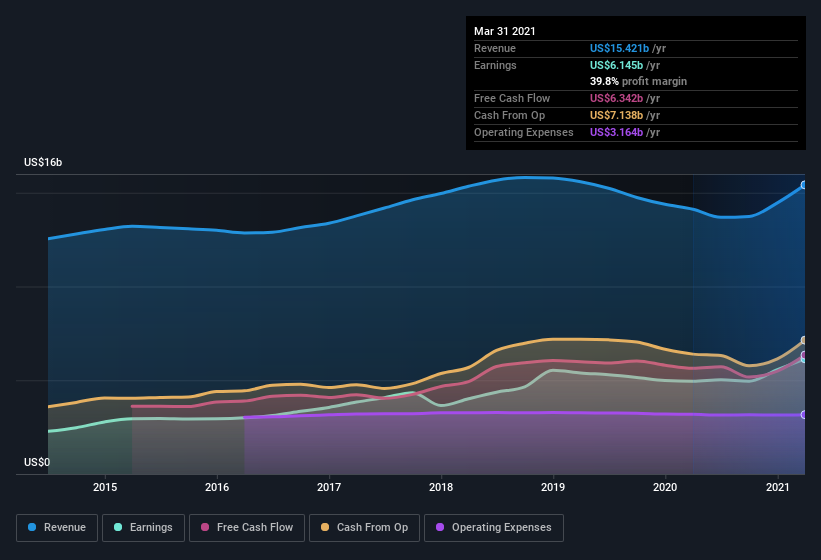Toggle the Free Cash Flow legend button
This screenshot has width=821, height=560.
[x=247, y=528]
